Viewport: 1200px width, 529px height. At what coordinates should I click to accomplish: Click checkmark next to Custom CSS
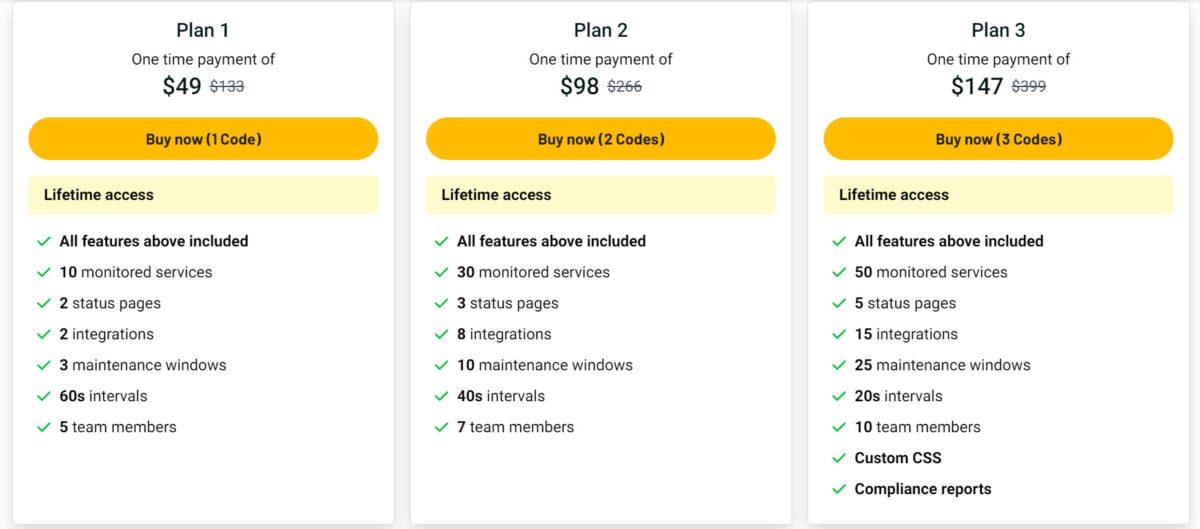pos(839,458)
